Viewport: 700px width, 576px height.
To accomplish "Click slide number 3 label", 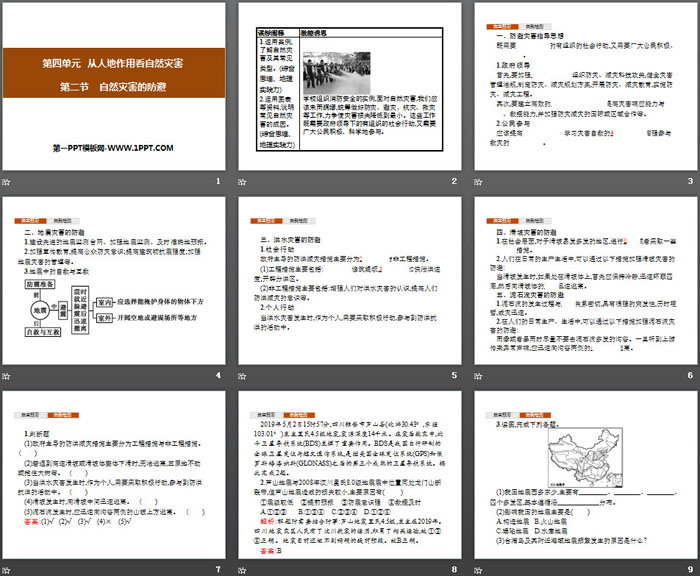I will pyautogui.click(x=690, y=181).
